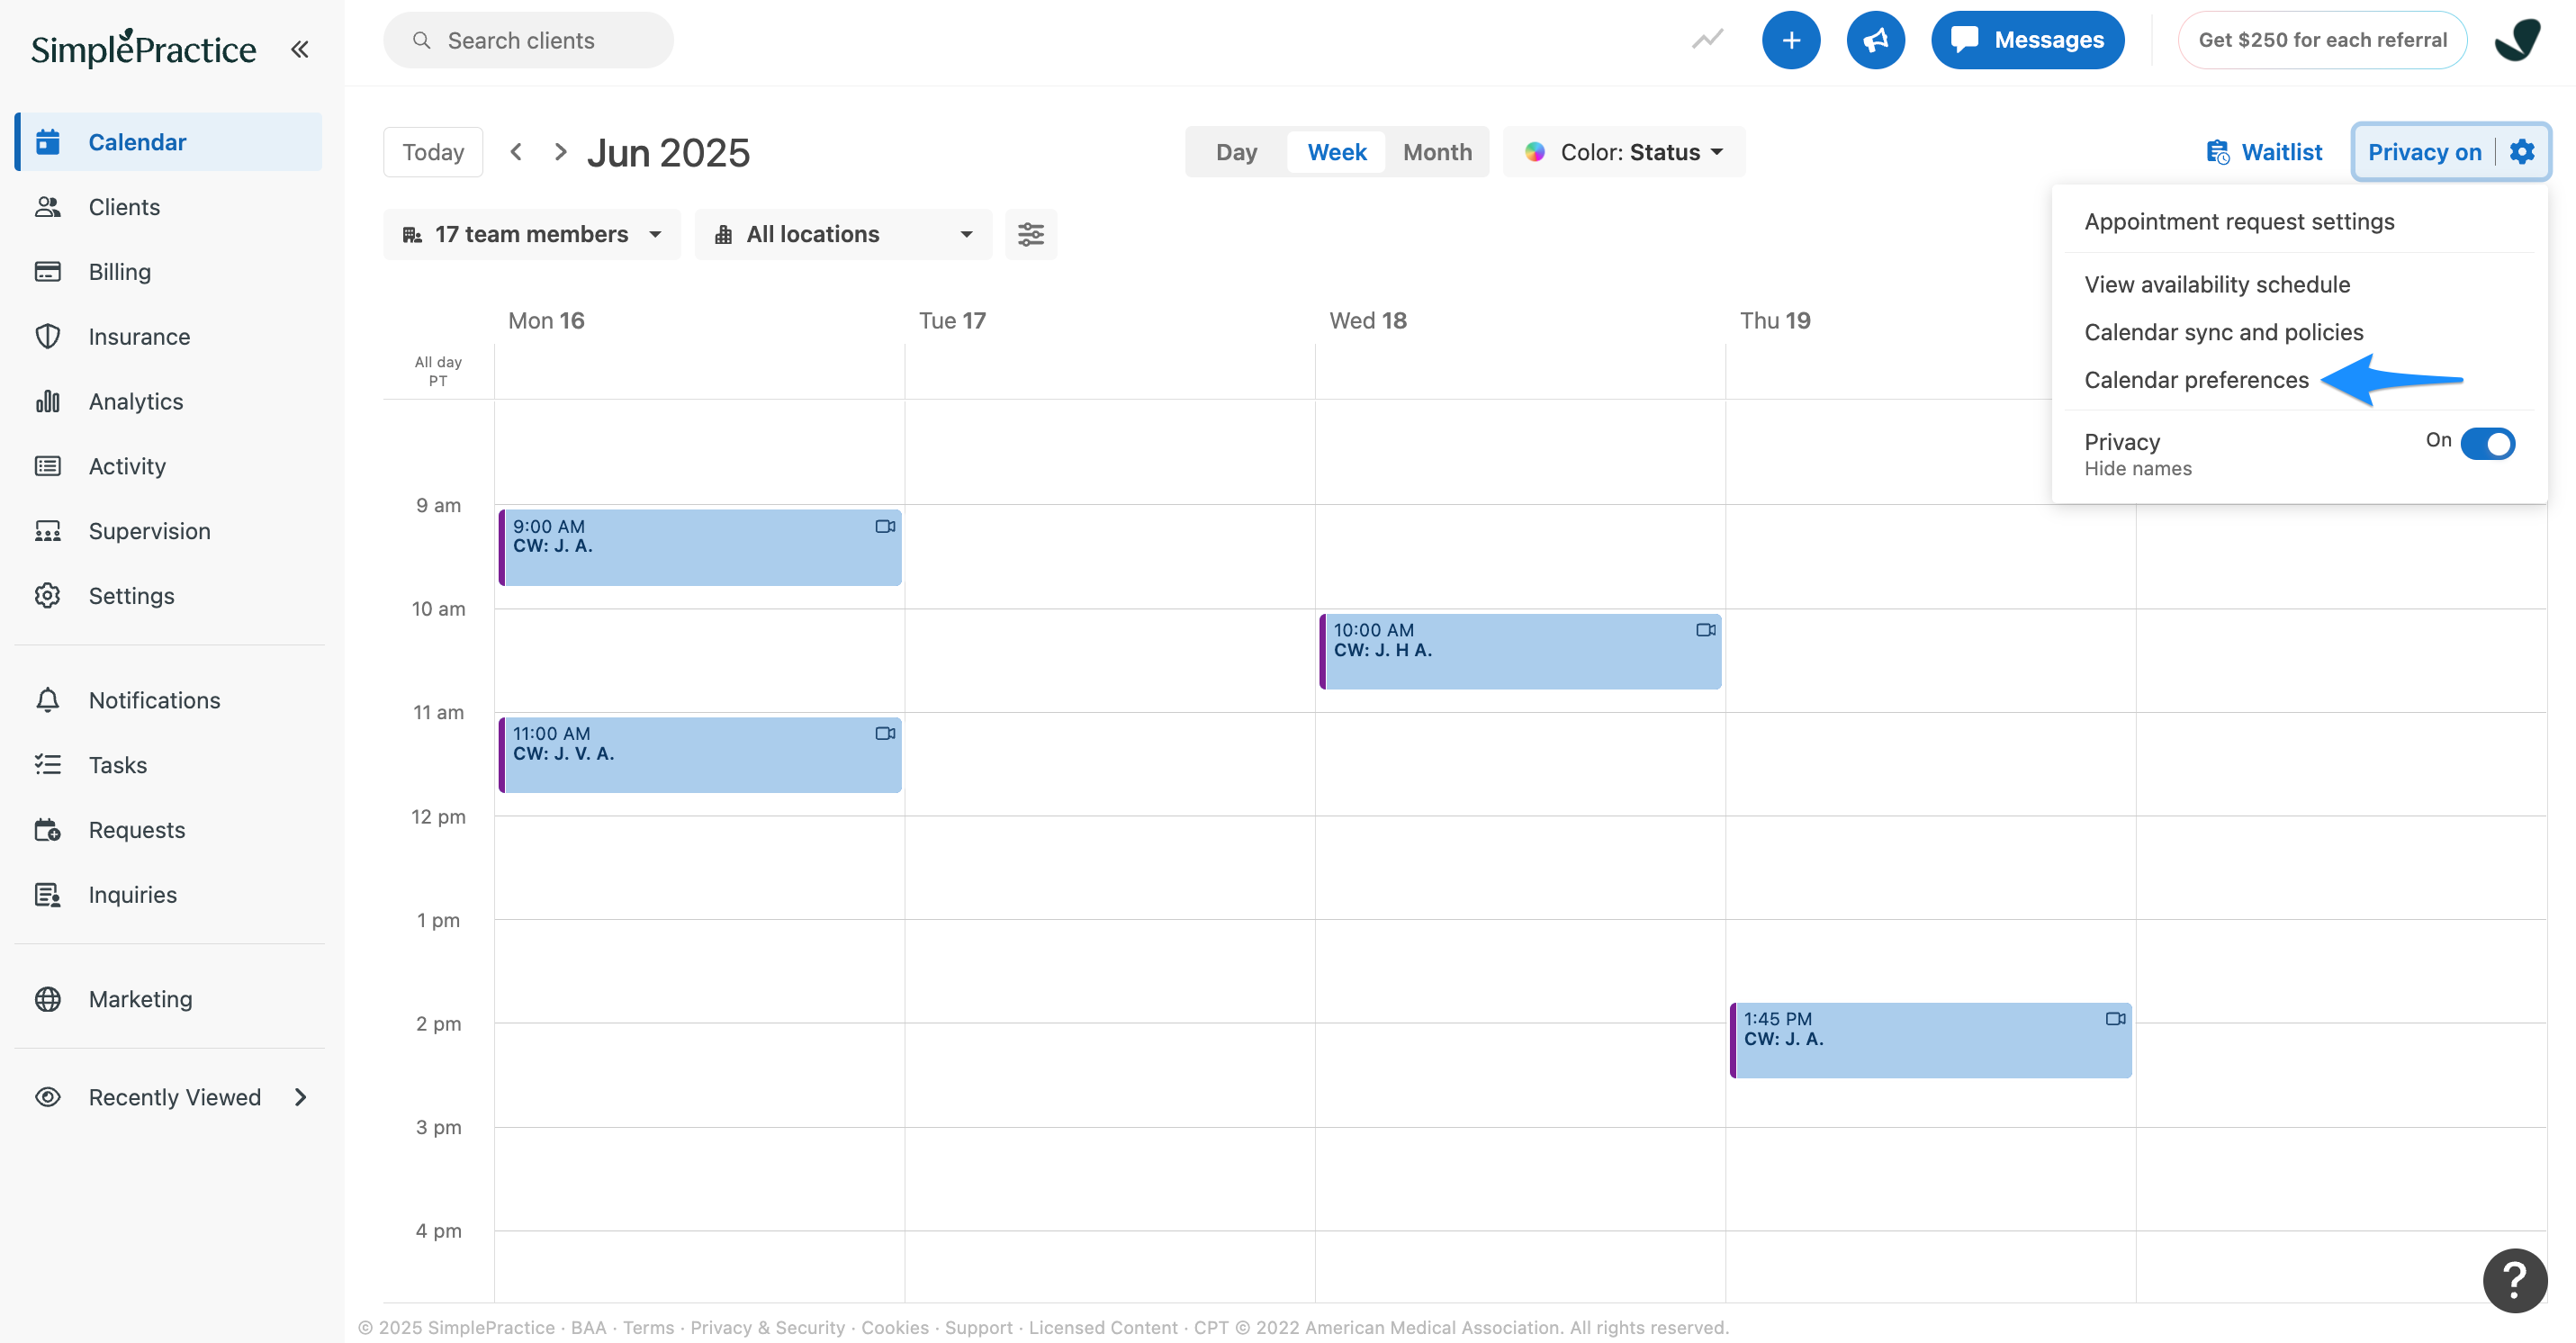Image resolution: width=2576 pixels, height=1343 pixels.
Task: Click the Privacy on button
Action: [x=2424, y=152]
